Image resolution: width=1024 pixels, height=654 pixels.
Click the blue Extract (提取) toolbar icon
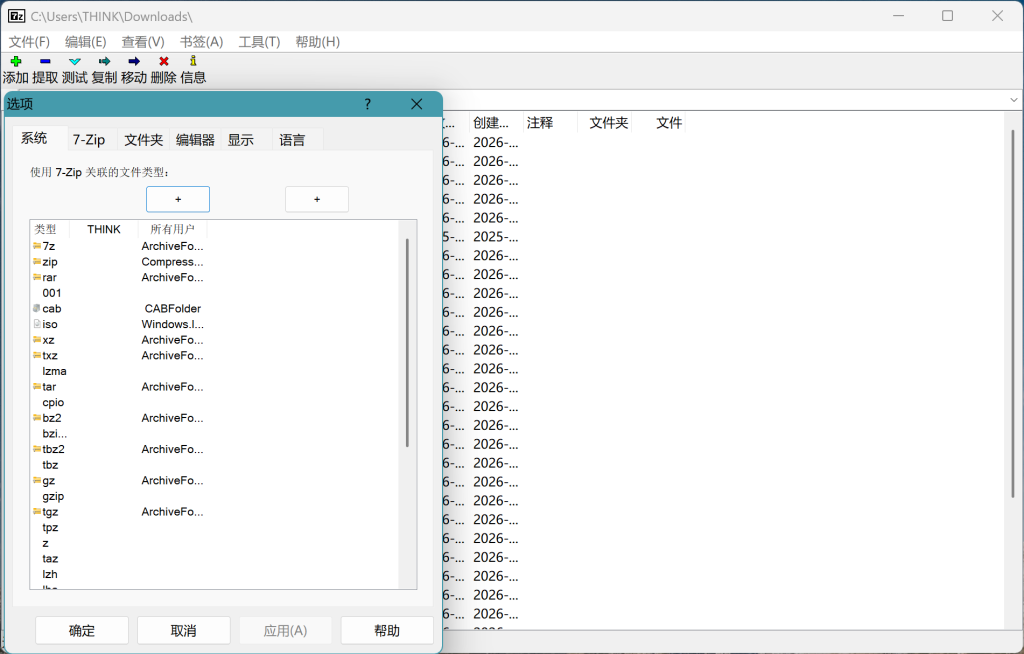[x=45, y=62]
